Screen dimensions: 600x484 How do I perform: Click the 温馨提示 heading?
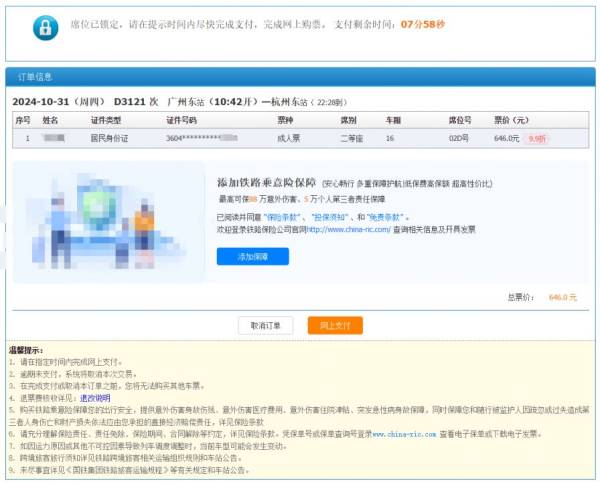tap(26, 350)
